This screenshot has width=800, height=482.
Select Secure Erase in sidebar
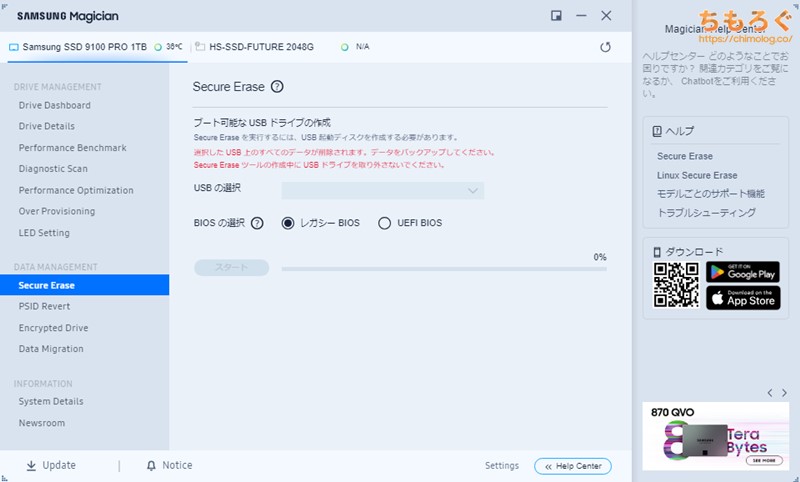click(85, 285)
